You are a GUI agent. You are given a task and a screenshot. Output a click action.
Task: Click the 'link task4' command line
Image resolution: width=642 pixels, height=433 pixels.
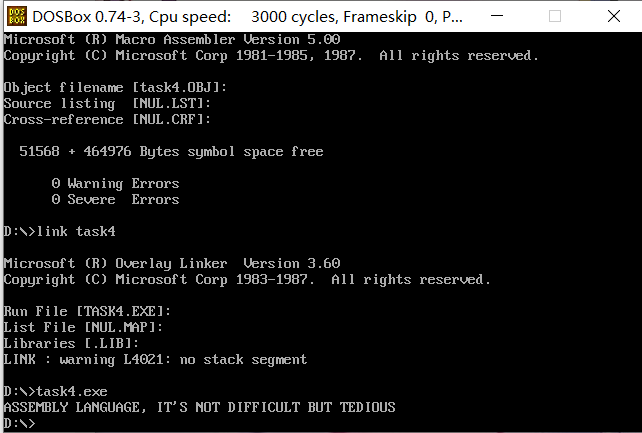pos(60,231)
